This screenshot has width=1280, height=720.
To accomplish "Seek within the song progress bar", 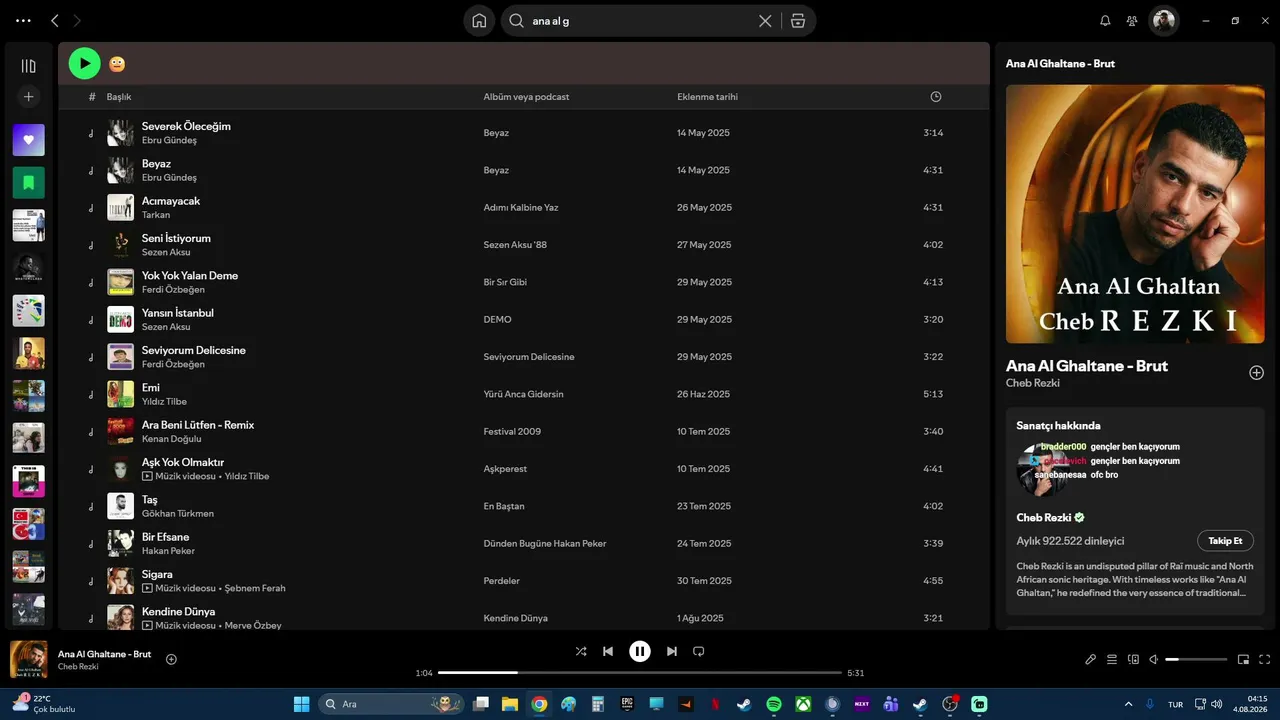I will [640, 673].
